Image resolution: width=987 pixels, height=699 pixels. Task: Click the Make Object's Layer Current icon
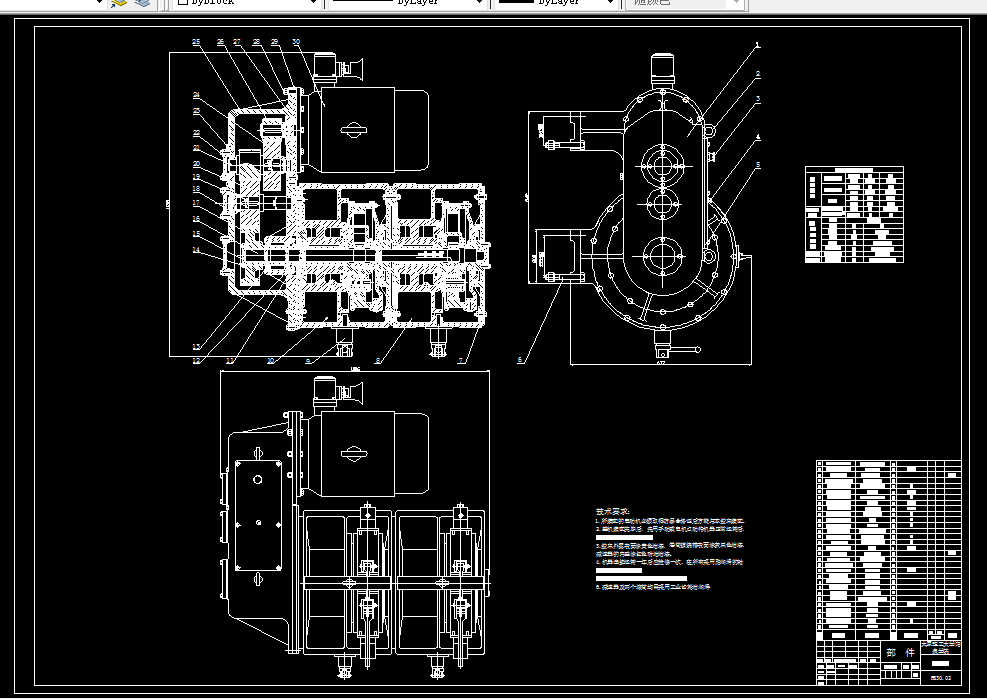tap(119, 3)
